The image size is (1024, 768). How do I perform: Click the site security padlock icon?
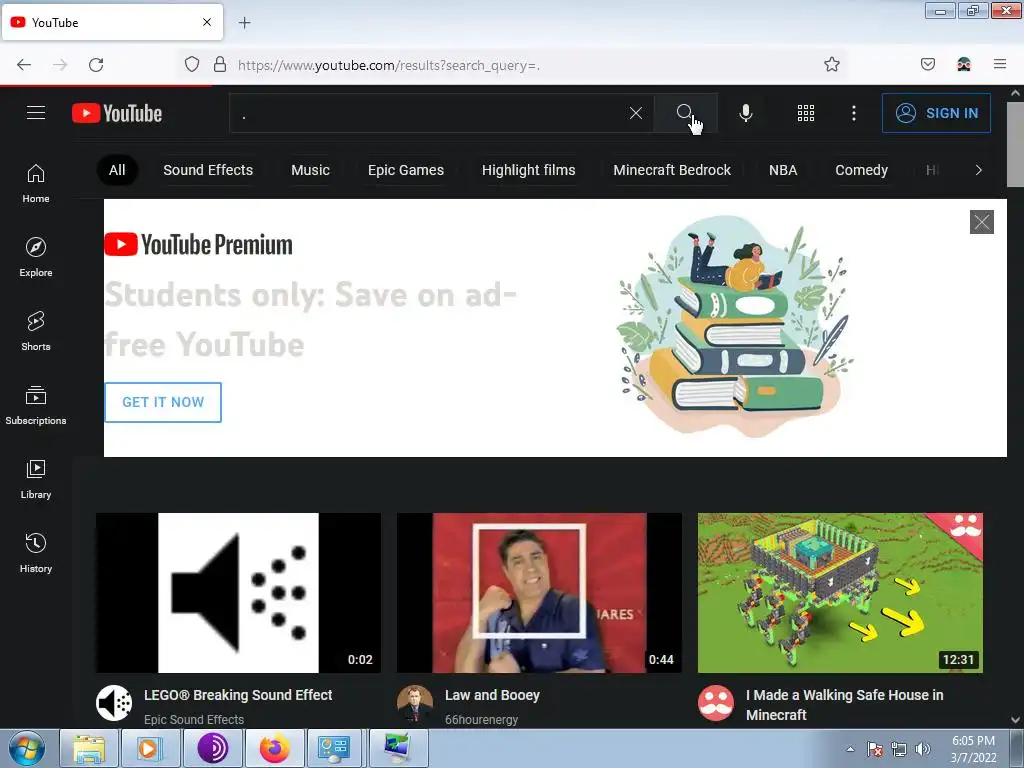pyautogui.click(x=220, y=64)
